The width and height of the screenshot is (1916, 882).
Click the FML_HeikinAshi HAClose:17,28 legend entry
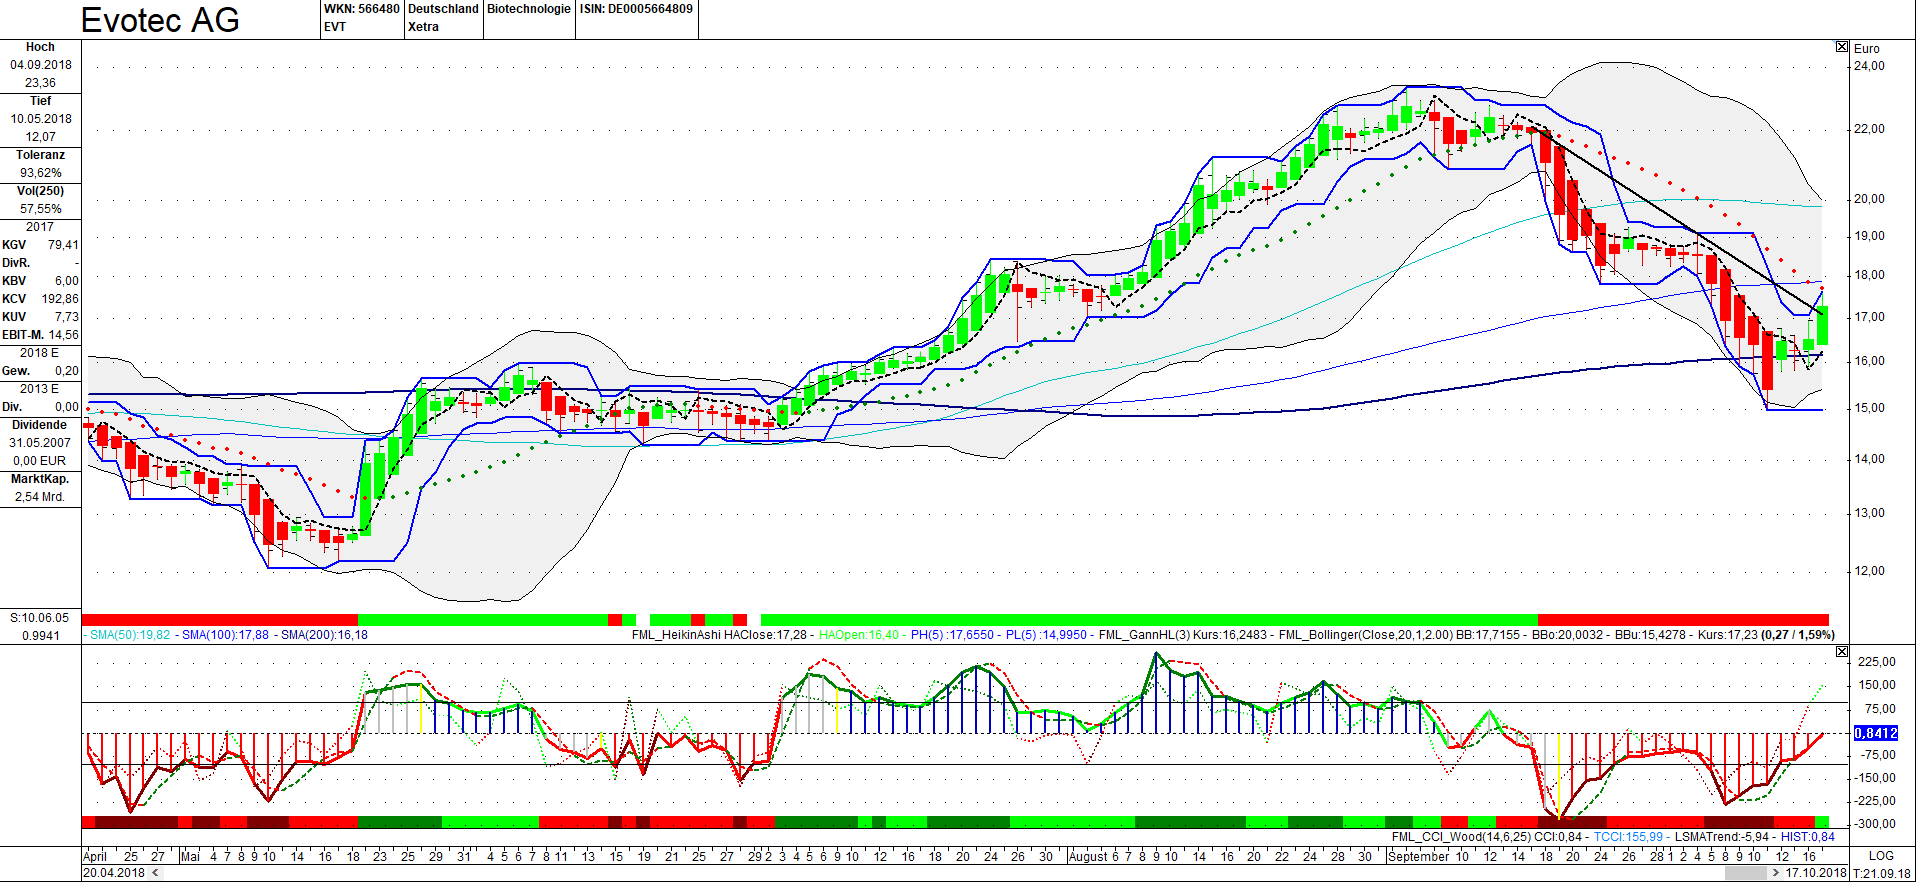(719, 635)
